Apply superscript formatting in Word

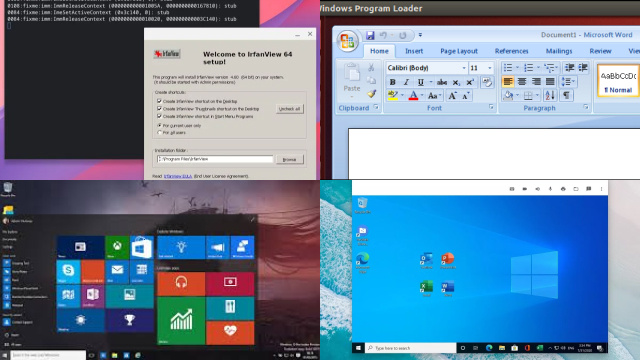pyautogui.click(x=470, y=82)
